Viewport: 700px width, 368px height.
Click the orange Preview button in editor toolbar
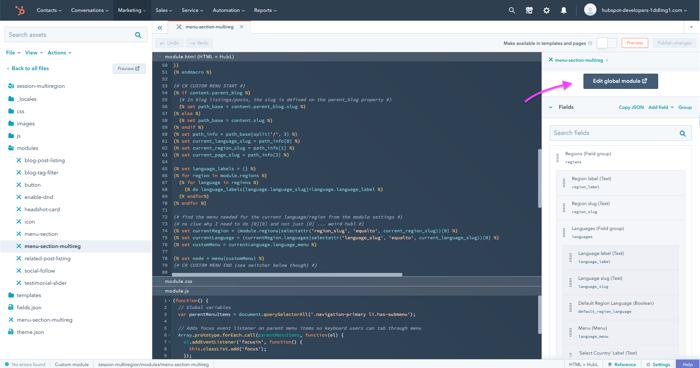pos(634,43)
